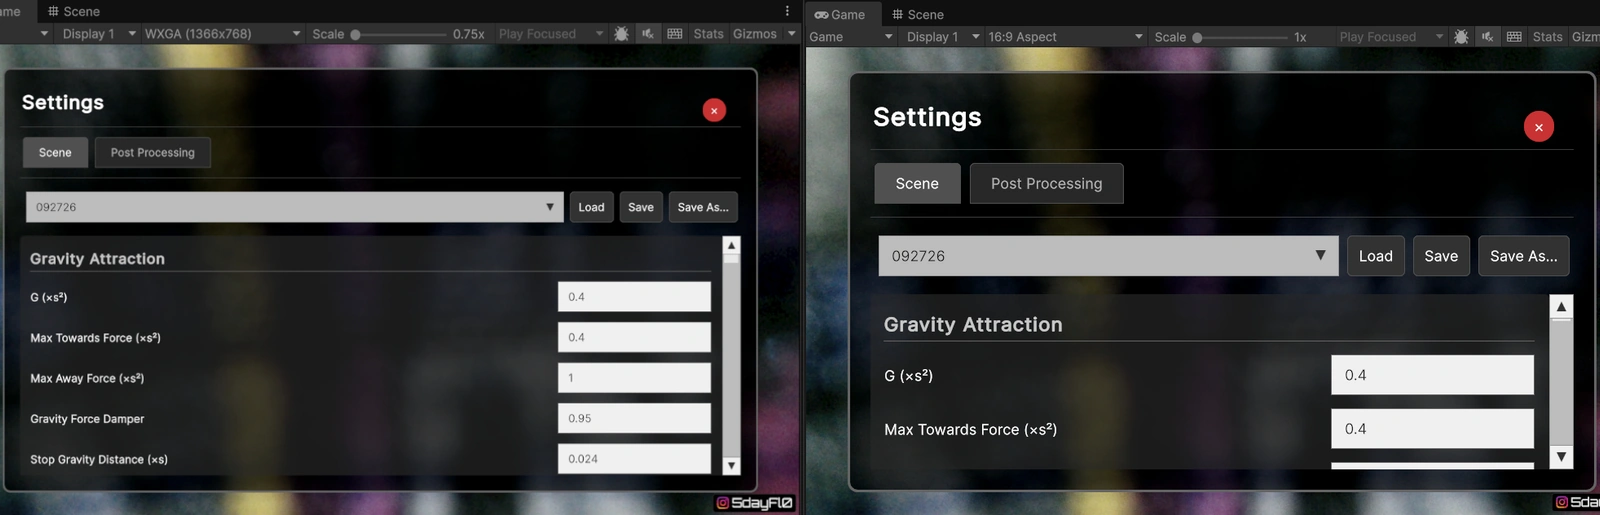This screenshot has height=515, width=1600.
Task: Click the Max Away Force (×s²) label
Action: [87, 379]
